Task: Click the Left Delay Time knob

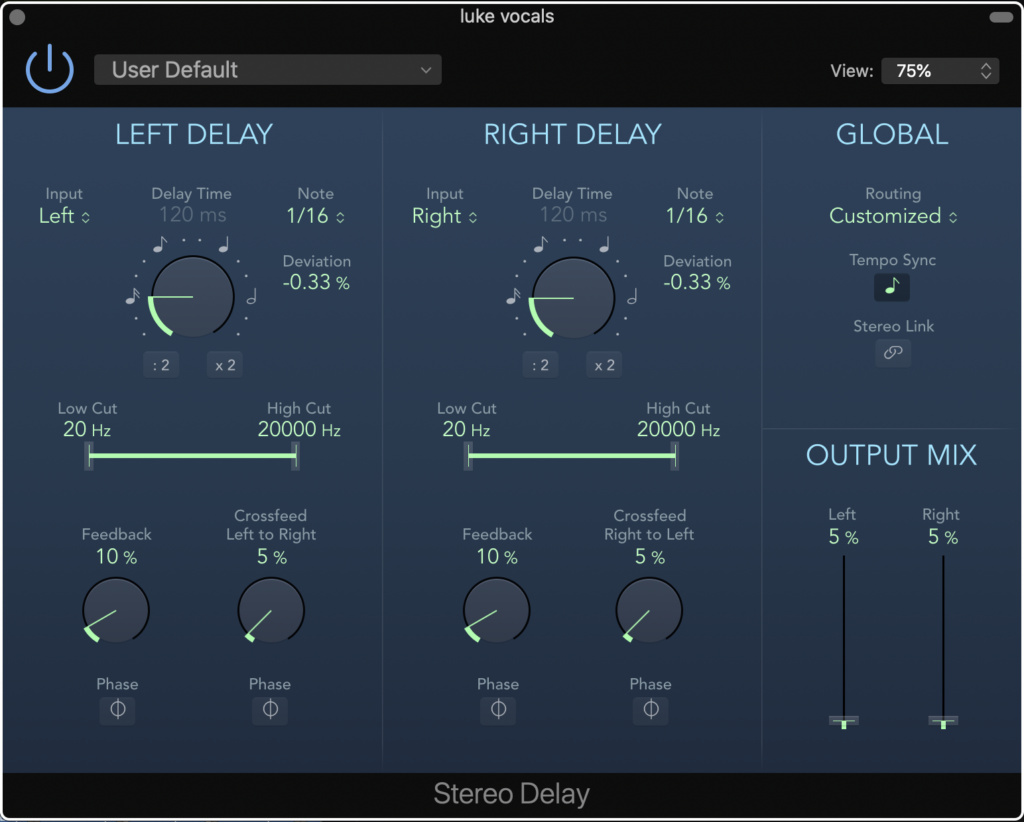Action: click(192, 297)
